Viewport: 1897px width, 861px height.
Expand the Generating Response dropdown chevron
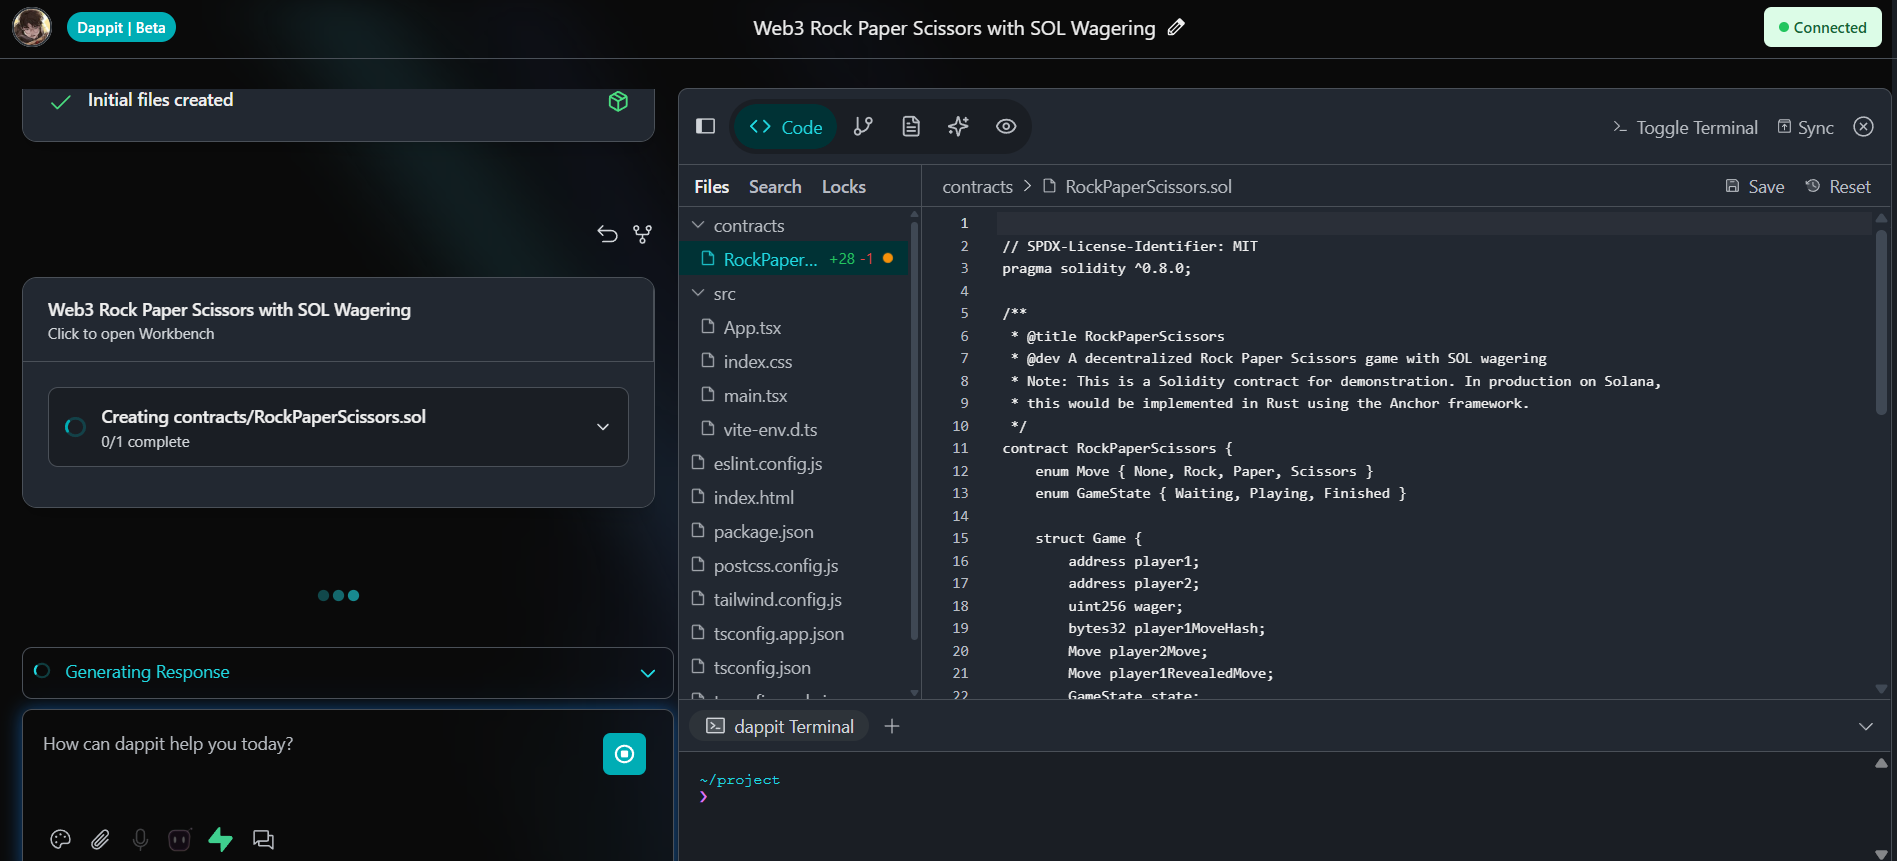[x=647, y=673]
